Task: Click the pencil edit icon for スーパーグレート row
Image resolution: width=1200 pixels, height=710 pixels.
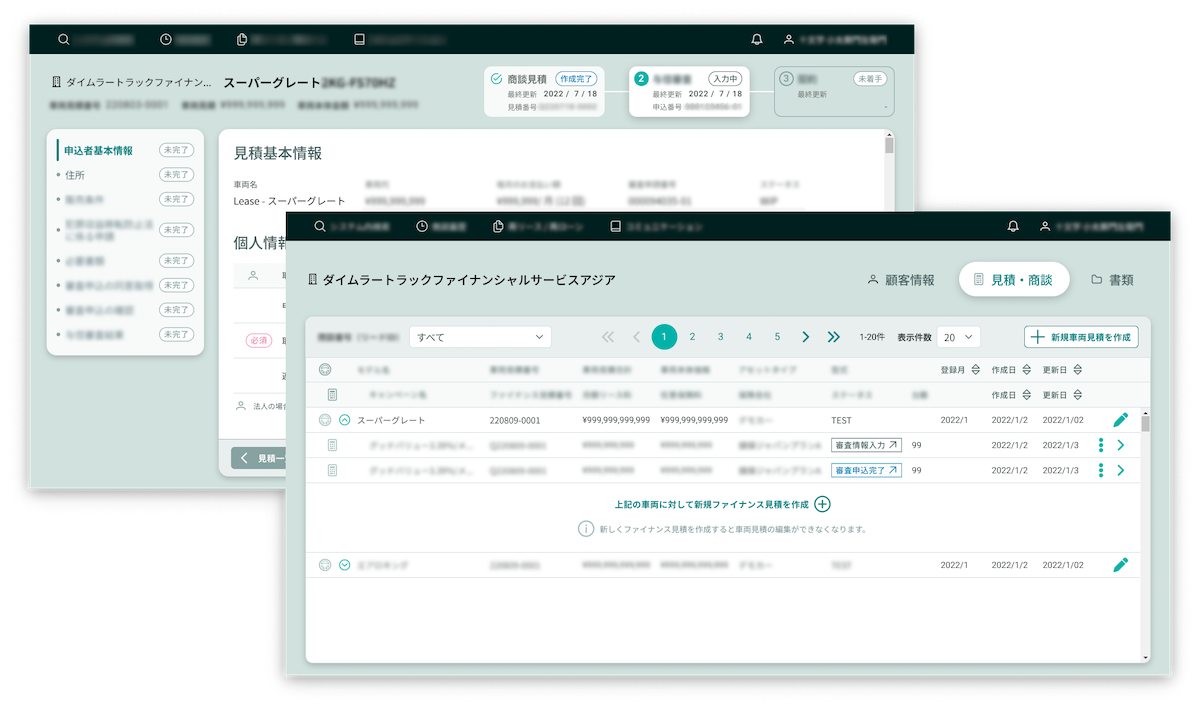Action: pyautogui.click(x=1120, y=420)
